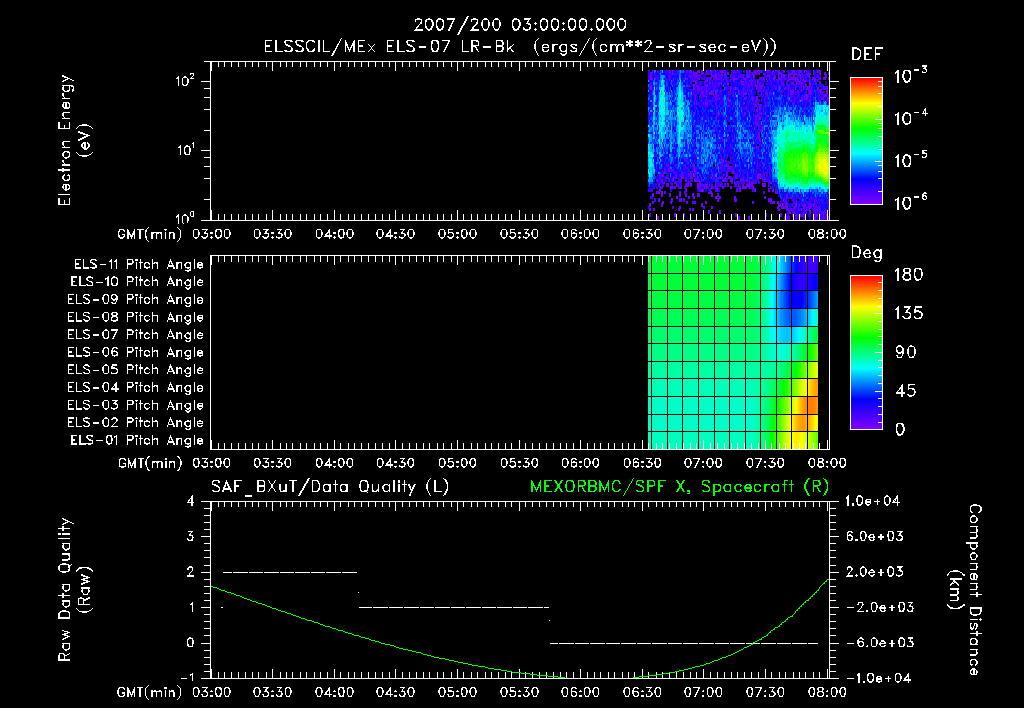
Task: Select the ELS-04 Pitch Angle row label
Action: coord(135,387)
